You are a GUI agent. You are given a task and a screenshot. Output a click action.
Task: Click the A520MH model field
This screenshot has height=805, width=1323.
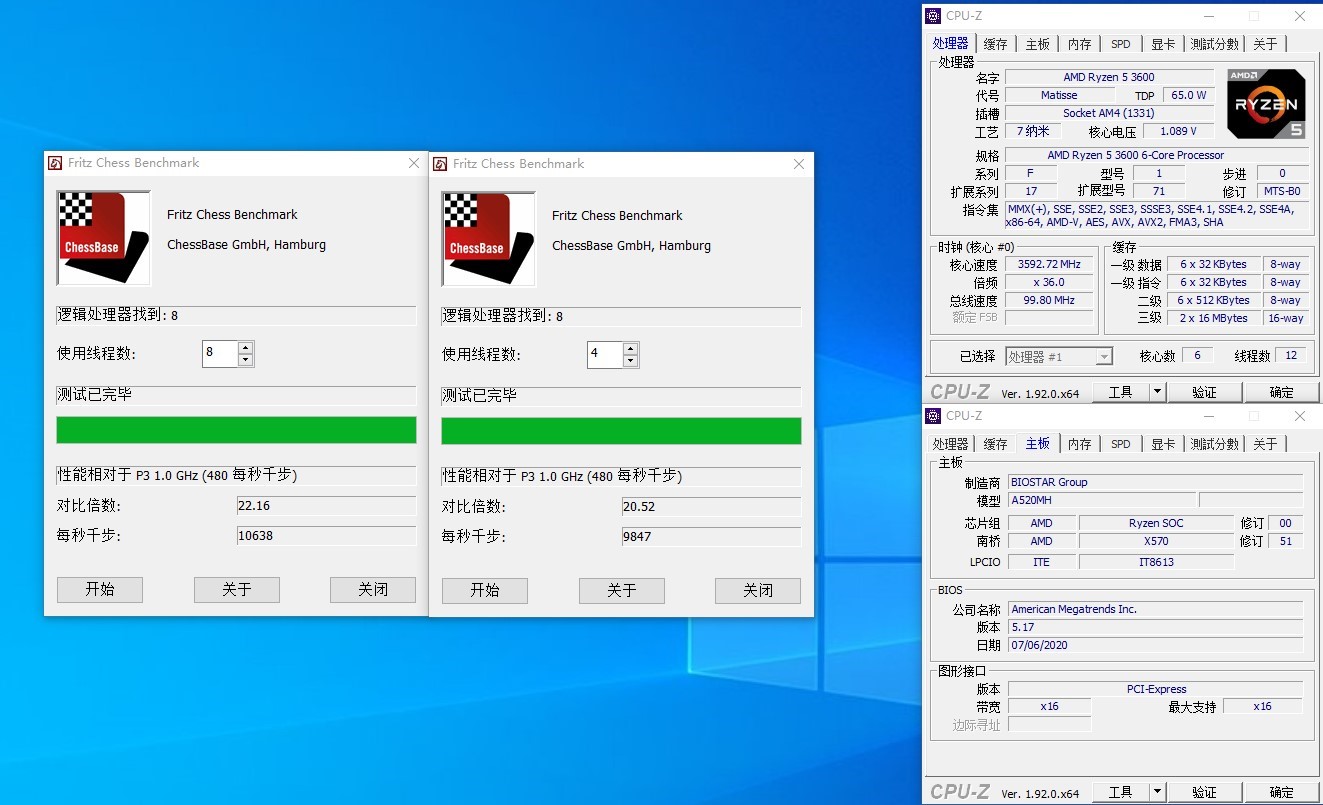pos(1101,500)
